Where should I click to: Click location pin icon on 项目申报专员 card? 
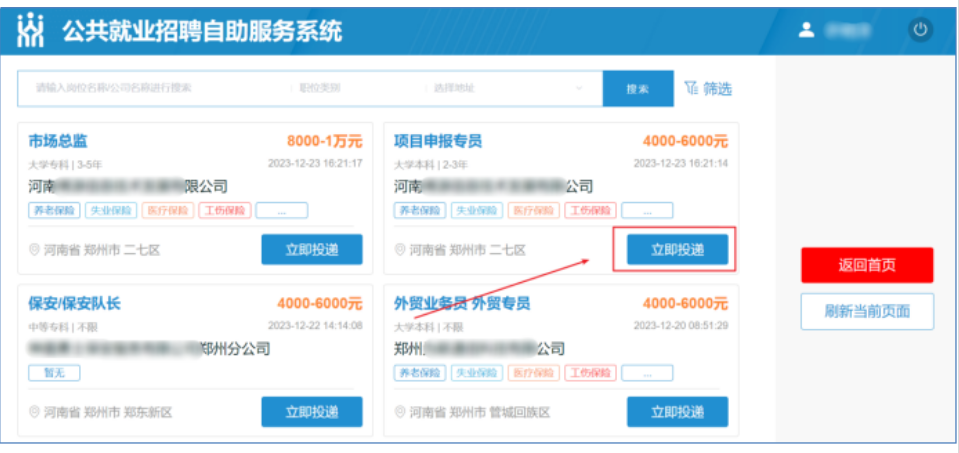click(x=400, y=250)
